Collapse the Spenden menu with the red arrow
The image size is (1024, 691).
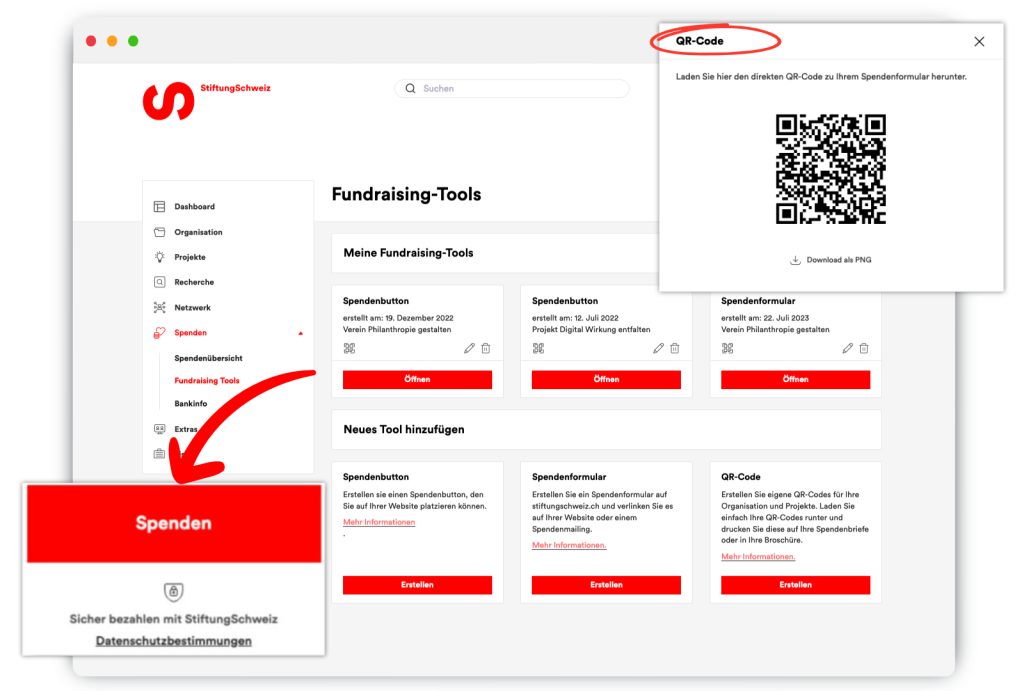tap(300, 333)
